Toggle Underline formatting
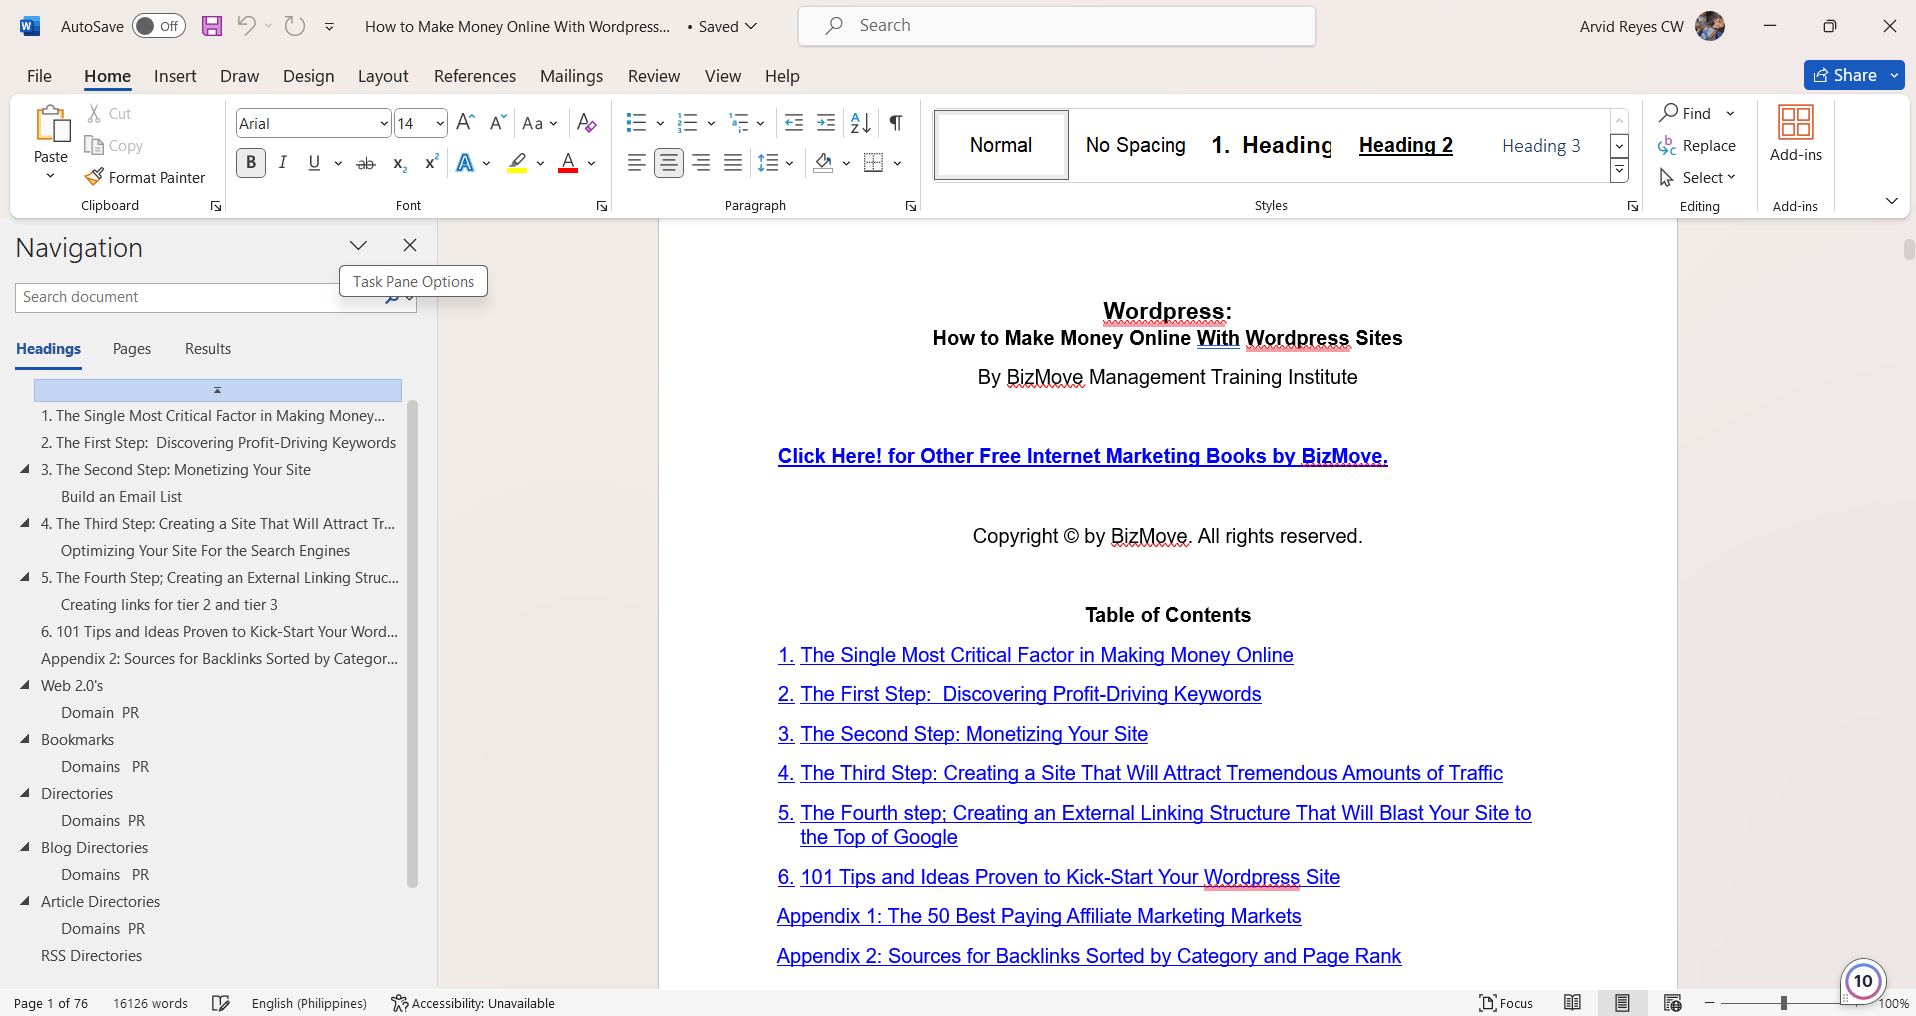The width and height of the screenshot is (1916, 1016). point(314,163)
